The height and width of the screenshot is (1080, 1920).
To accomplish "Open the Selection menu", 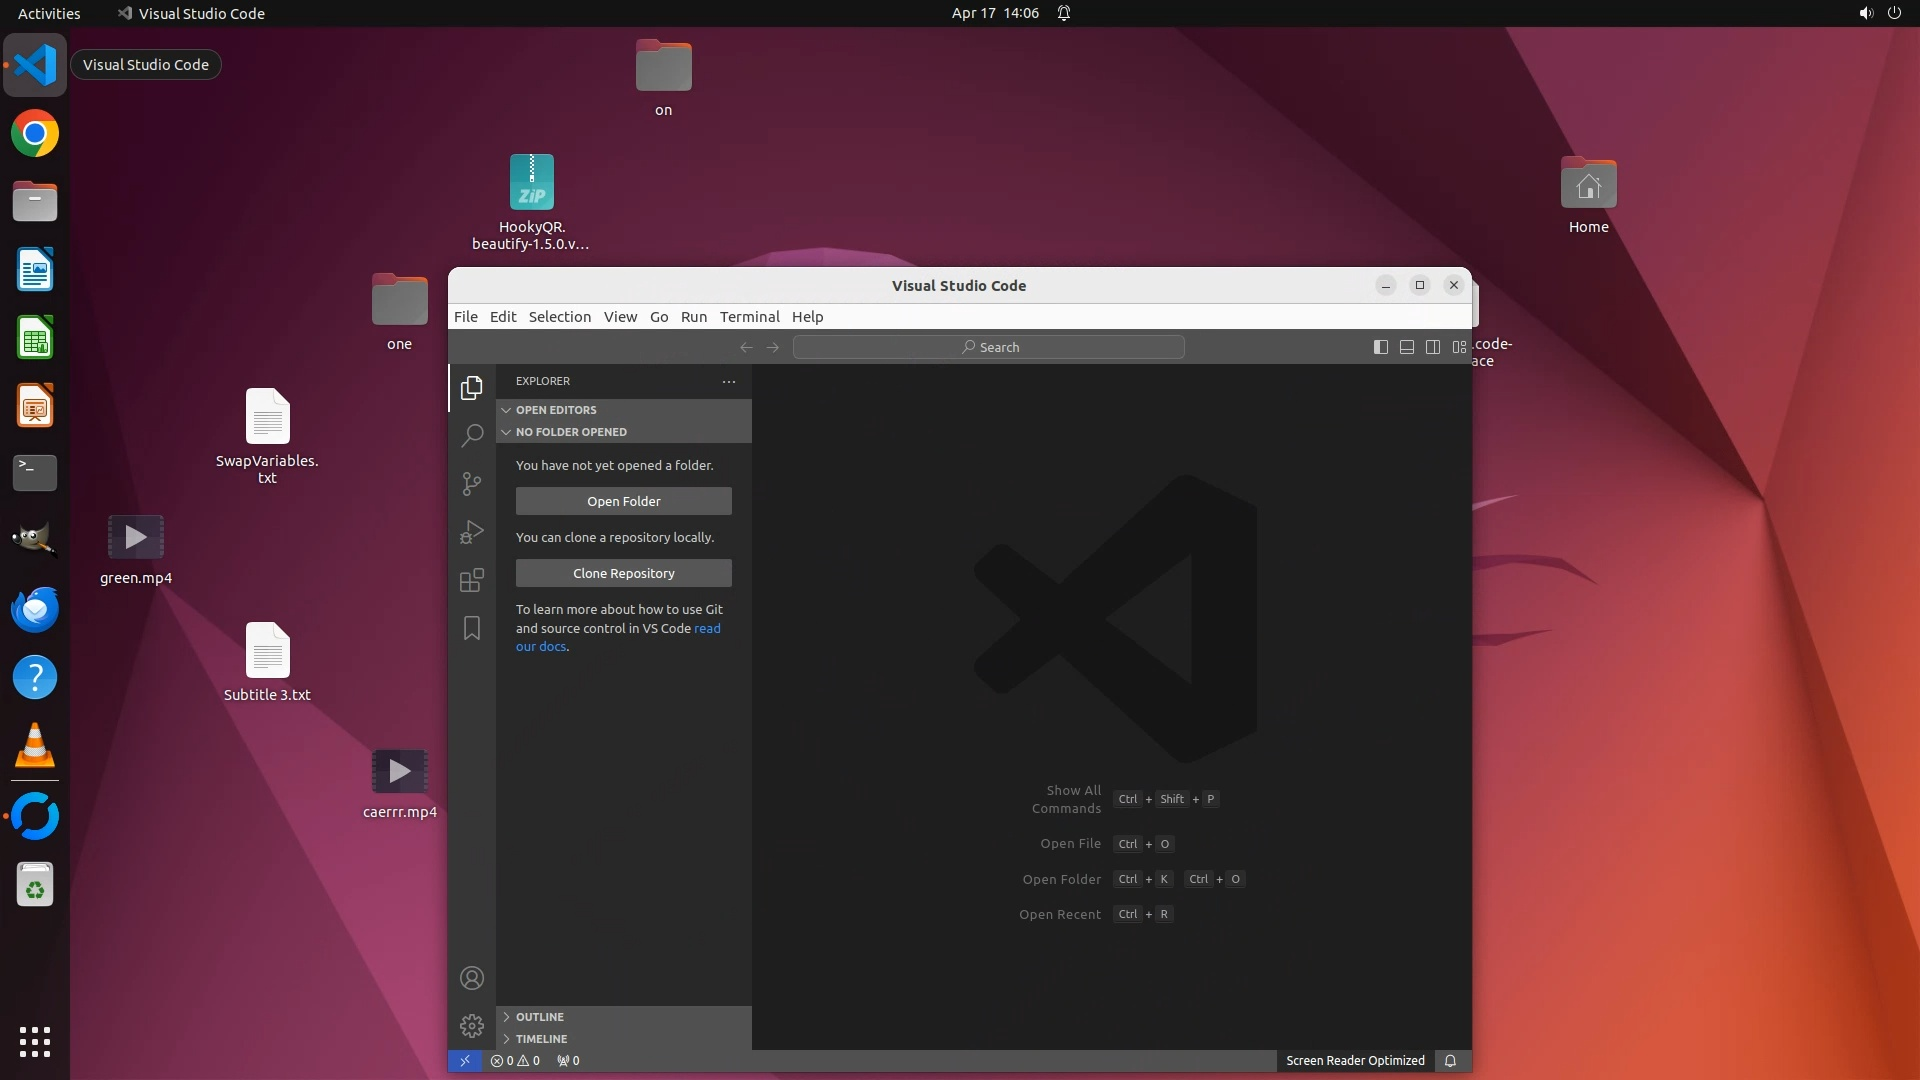I will tap(559, 317).
